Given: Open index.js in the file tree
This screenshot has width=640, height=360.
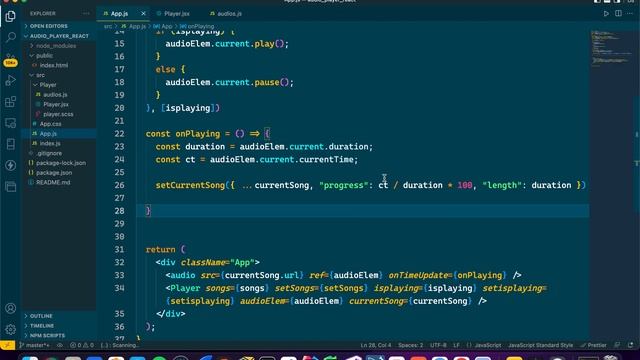Looking at the screenshot, I should (50, 143).
